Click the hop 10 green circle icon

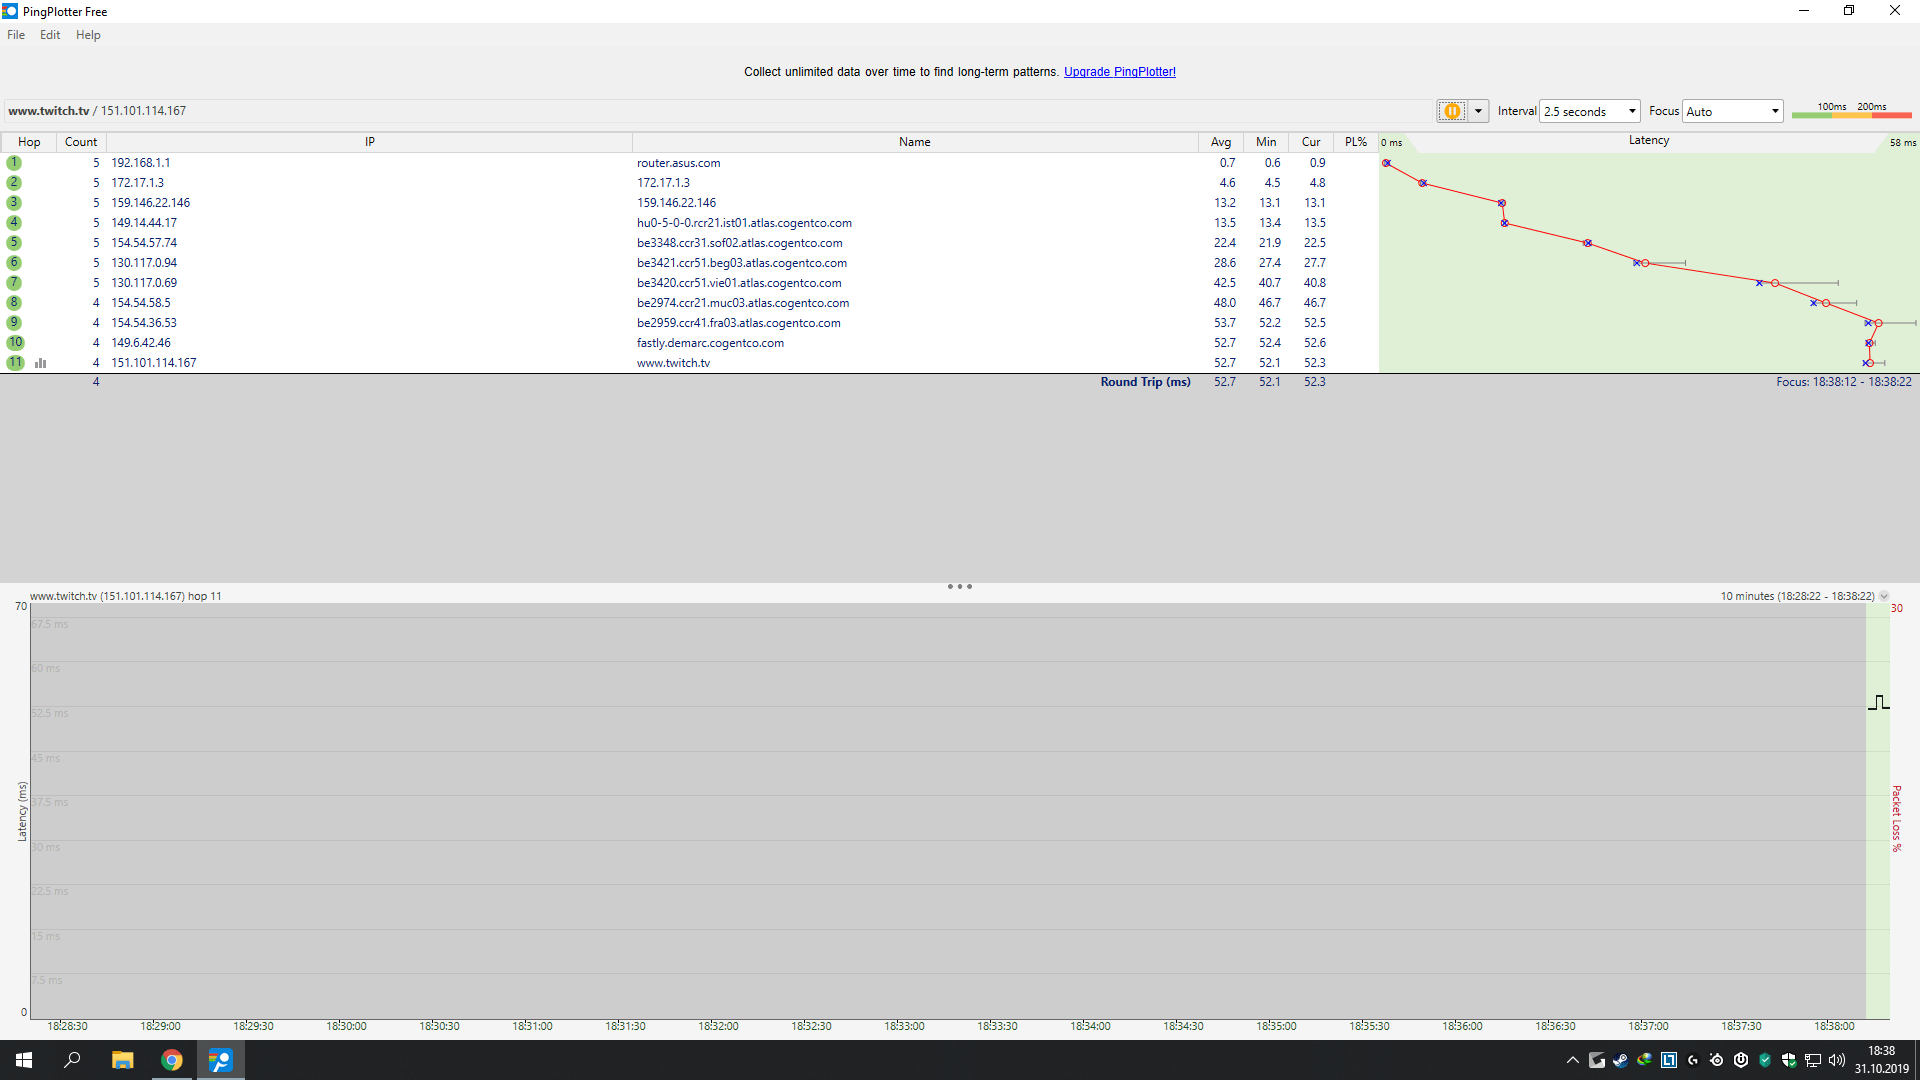pos(15,343)
